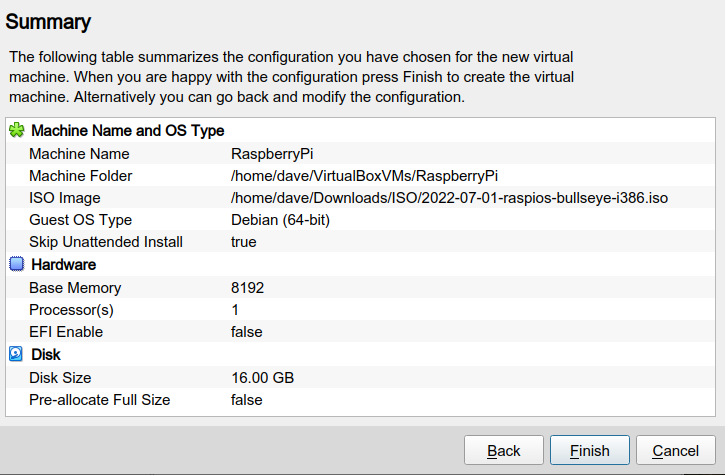
Task: Click the 8192 base memory value
Action: click(x=247, y=288)
